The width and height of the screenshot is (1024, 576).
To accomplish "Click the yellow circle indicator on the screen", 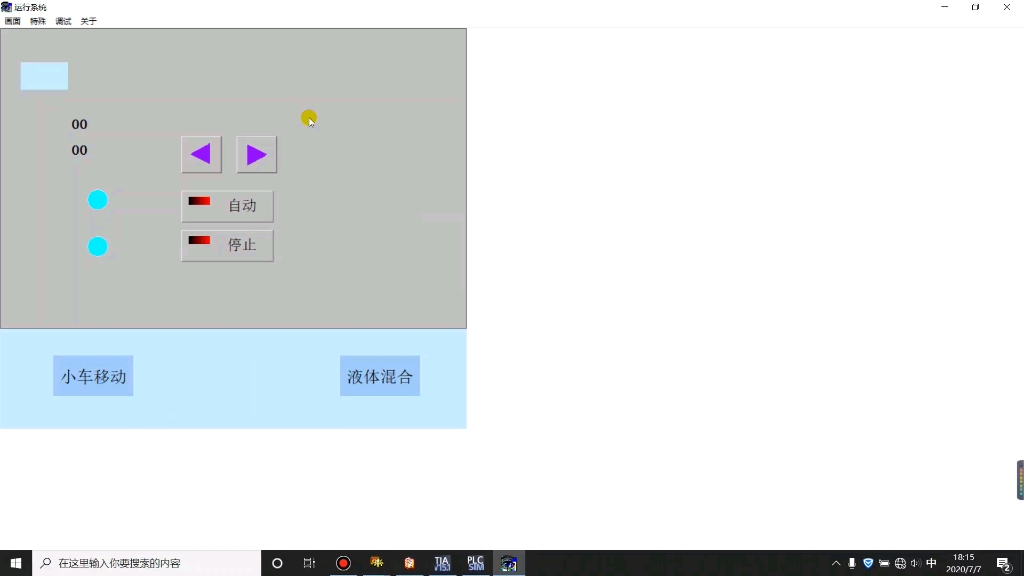I will click(309, 118).
